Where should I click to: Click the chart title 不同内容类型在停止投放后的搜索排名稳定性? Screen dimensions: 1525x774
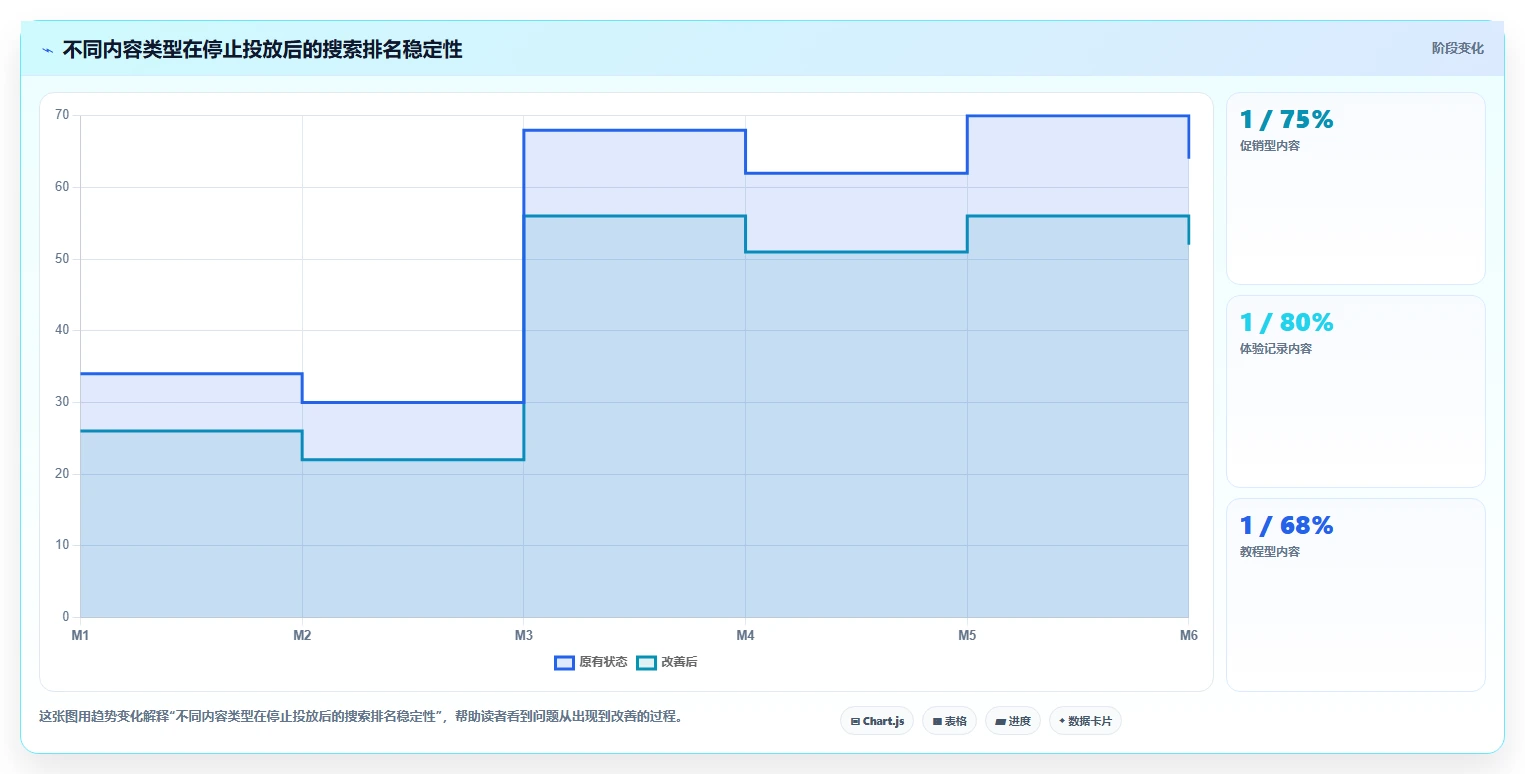point(262,50)
